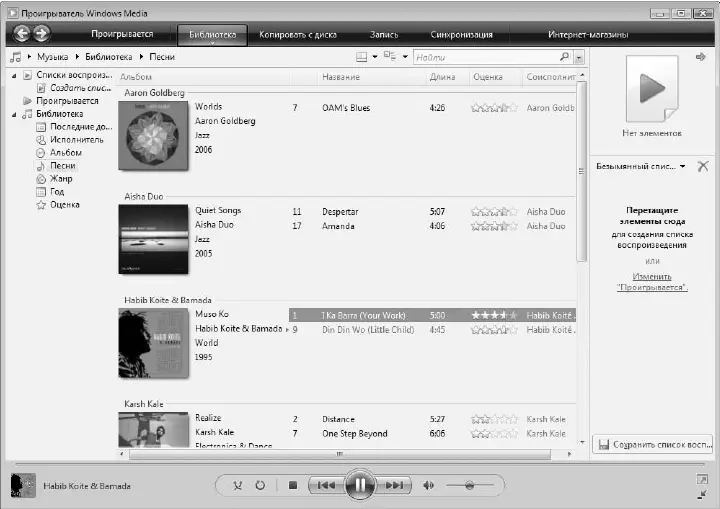Clear the list pane with X icon

(703, 166)
